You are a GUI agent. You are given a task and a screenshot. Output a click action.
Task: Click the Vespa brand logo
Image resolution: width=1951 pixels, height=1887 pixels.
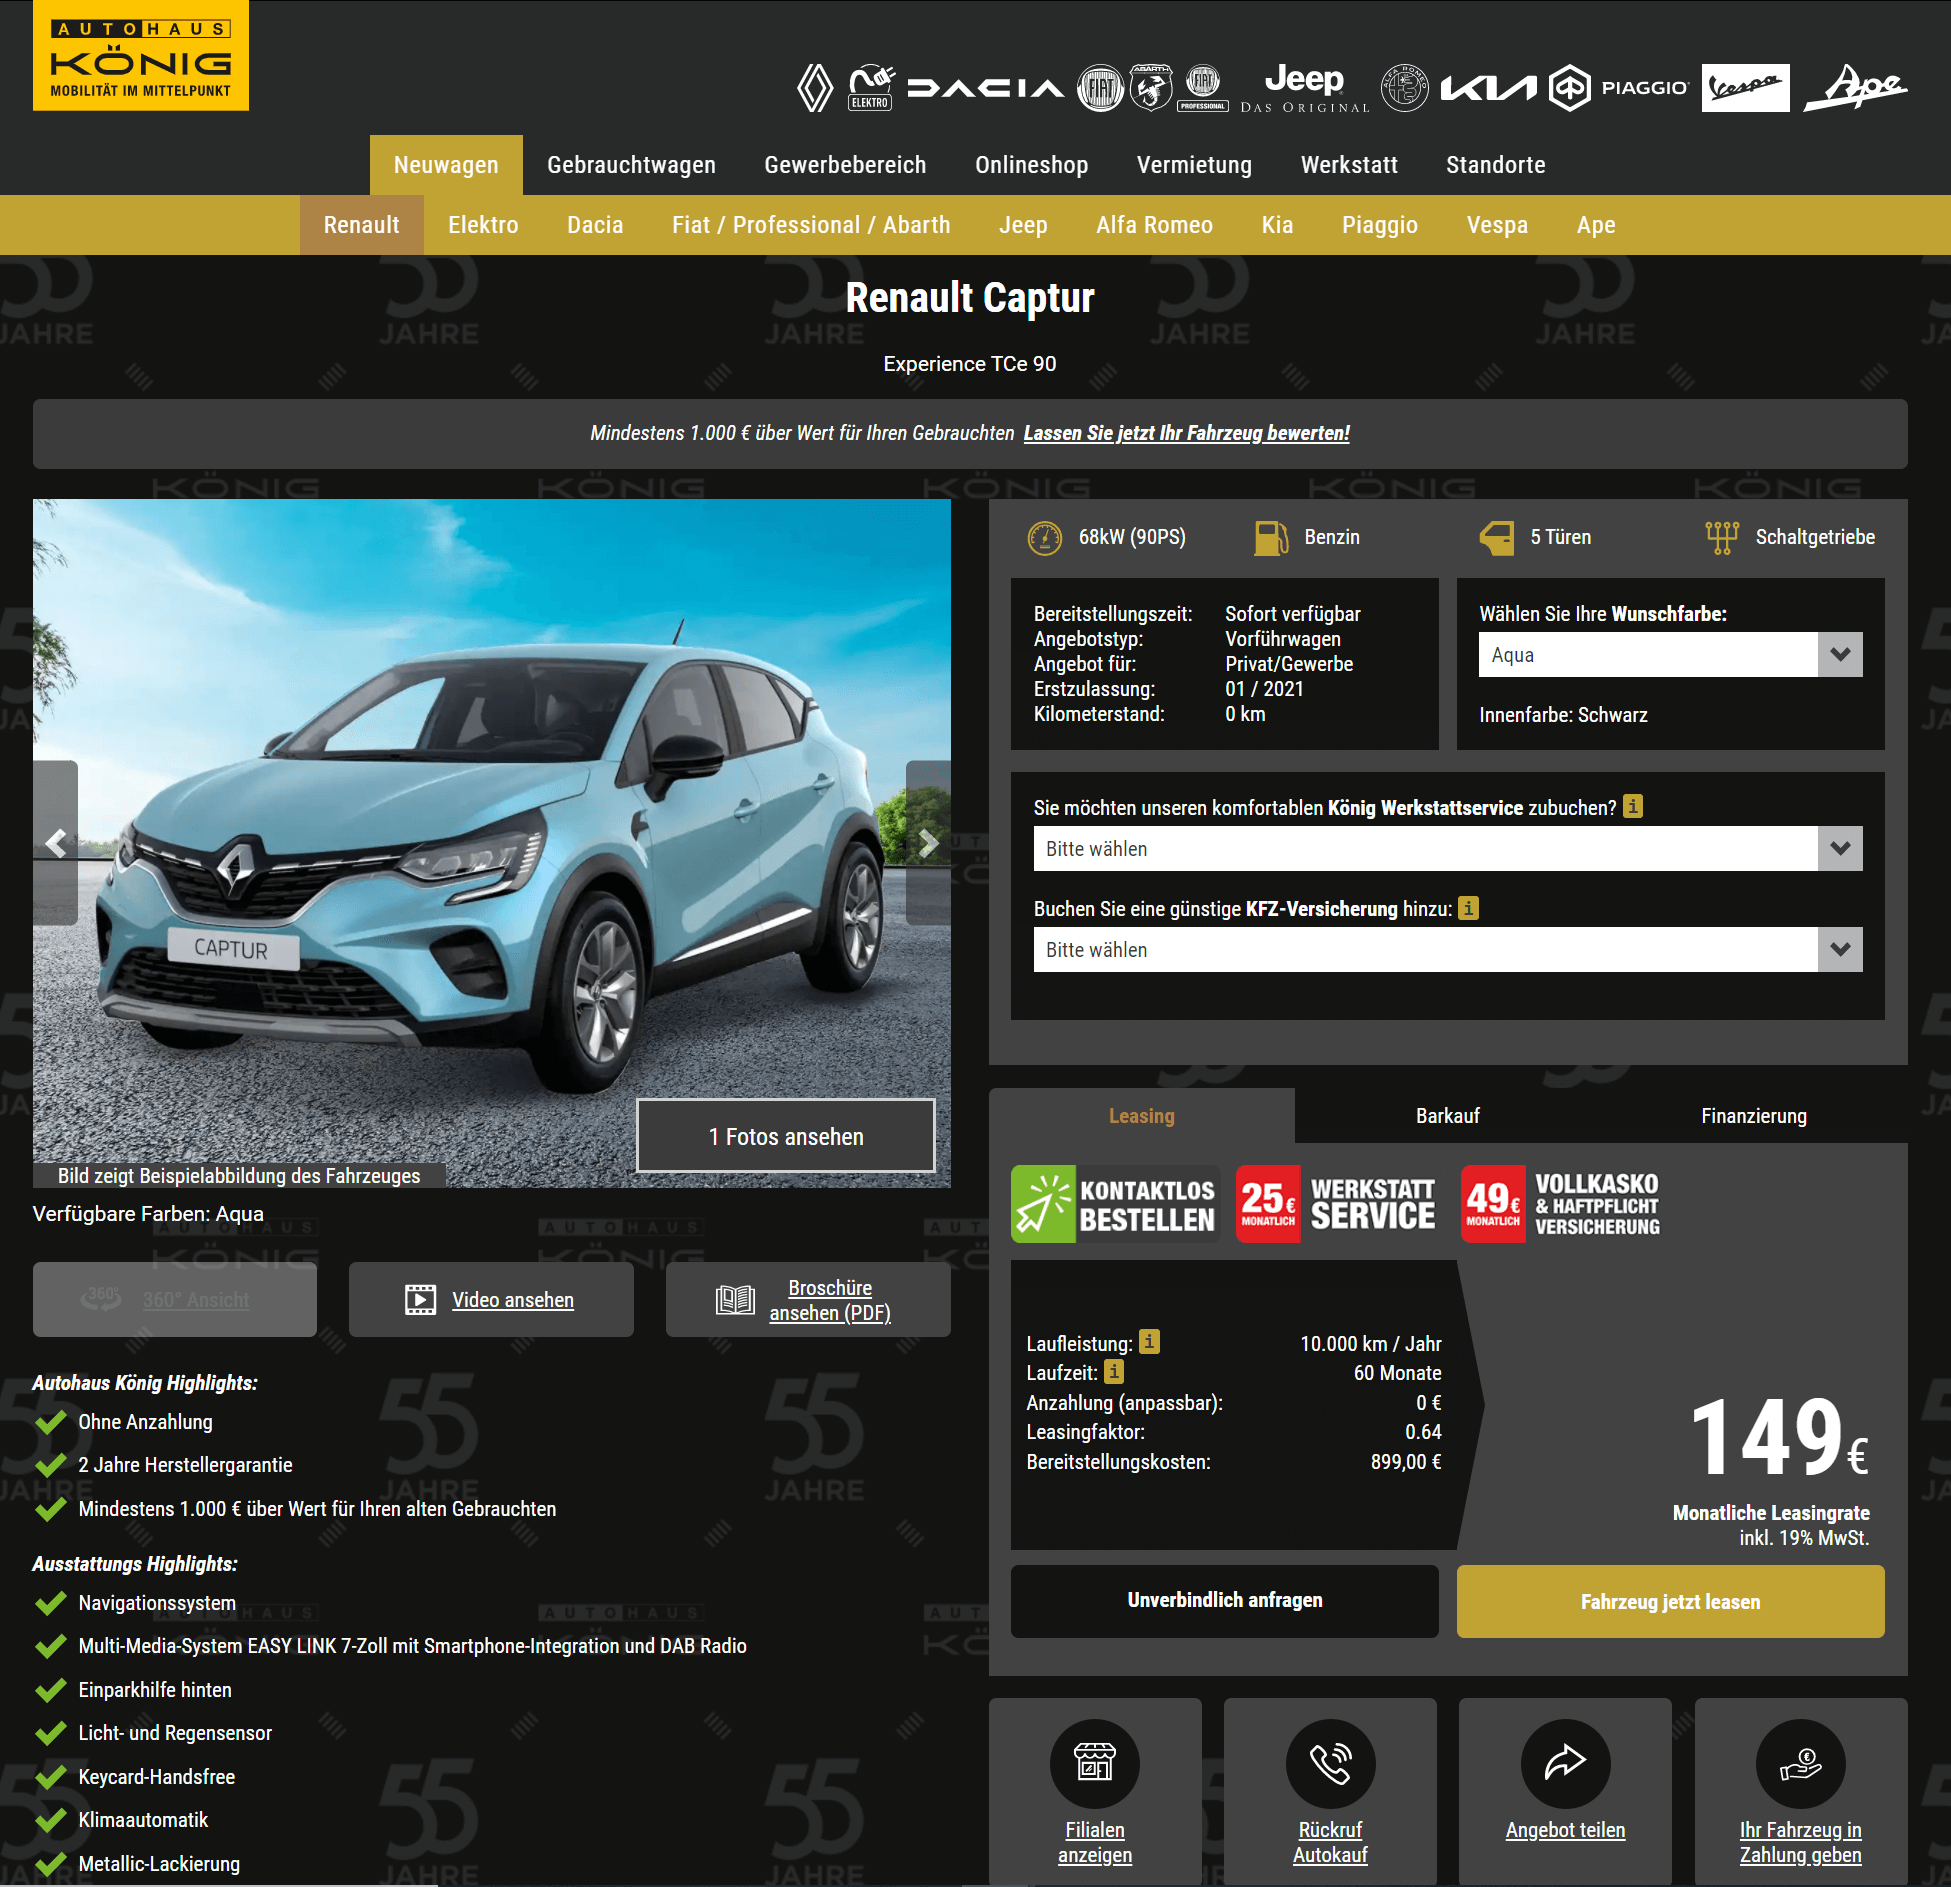pyautogui.click(x=1746, y=88)
